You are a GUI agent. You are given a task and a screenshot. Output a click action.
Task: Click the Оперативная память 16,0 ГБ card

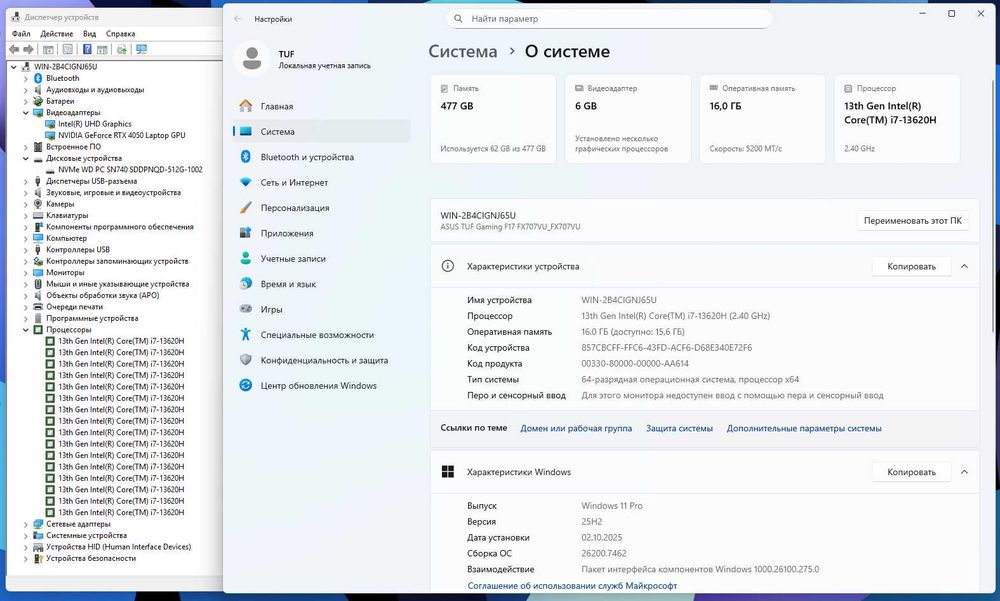762,119
